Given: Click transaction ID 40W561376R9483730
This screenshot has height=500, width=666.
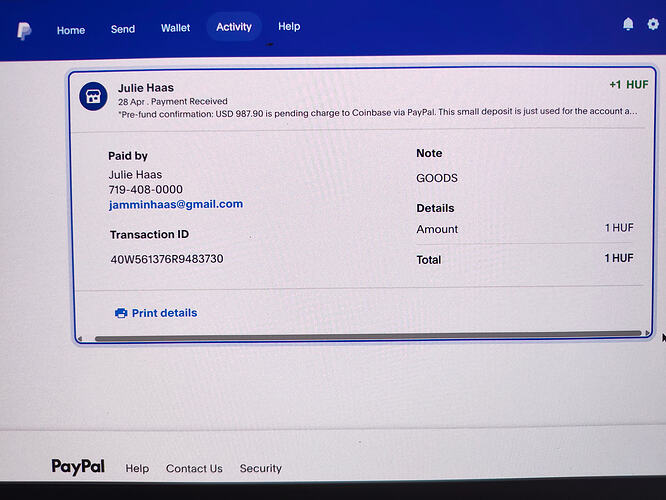Looking at the screenshot, I should coord(167,259).
